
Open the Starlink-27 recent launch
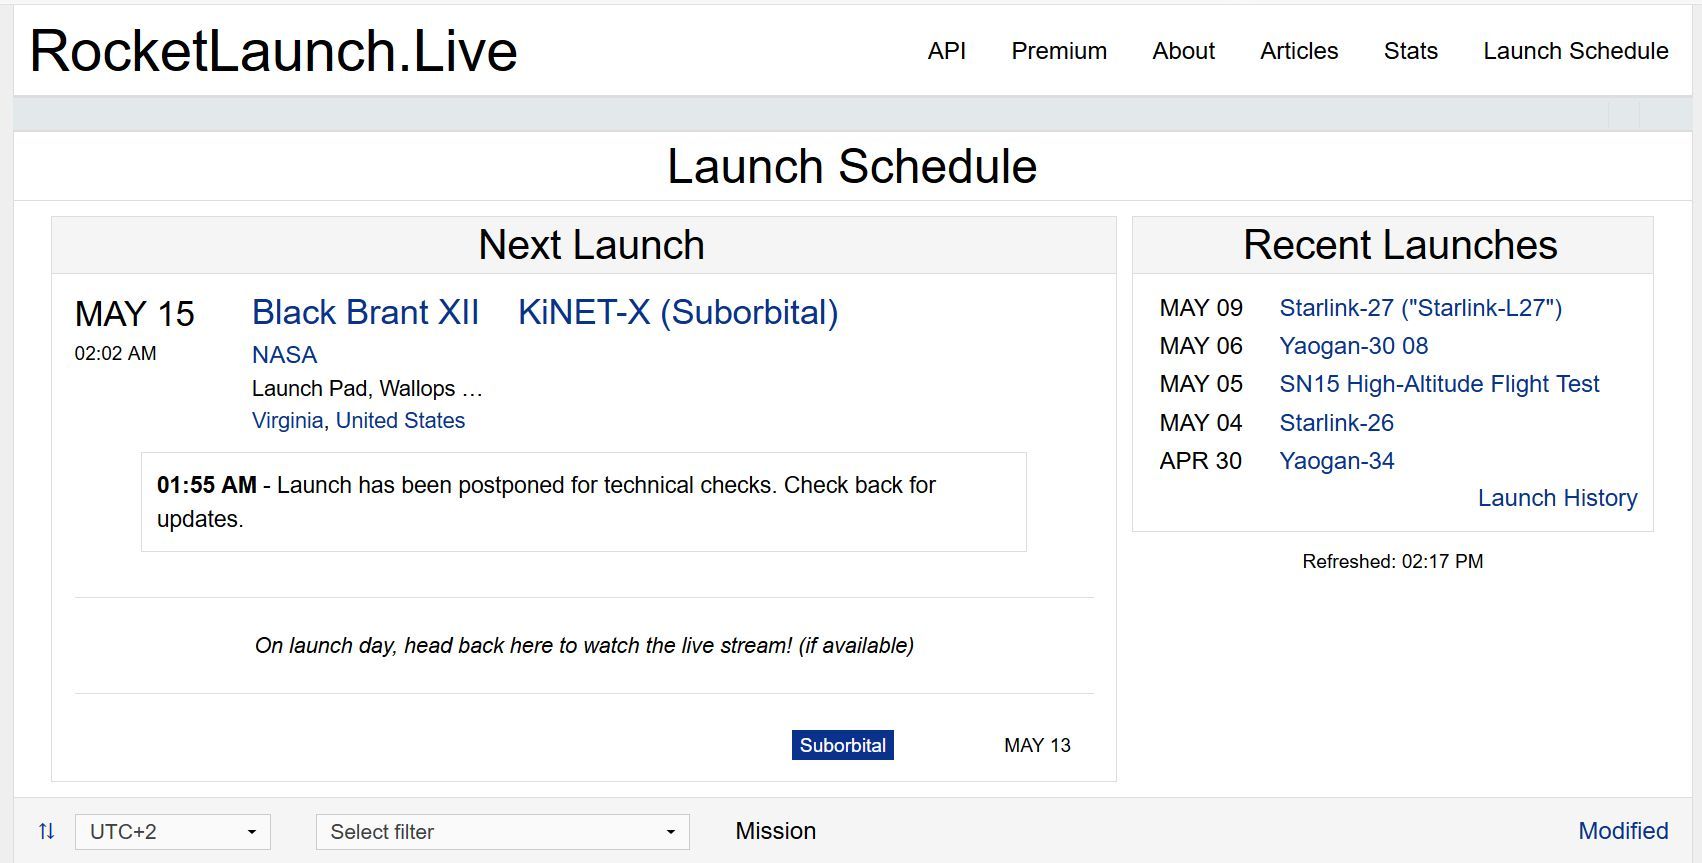click(x=1420, y=308)
